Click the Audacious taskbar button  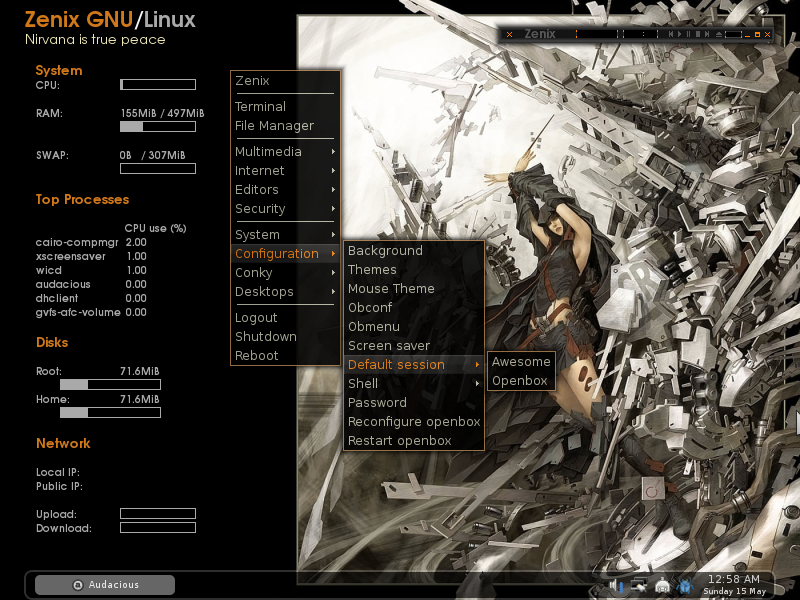105,585
